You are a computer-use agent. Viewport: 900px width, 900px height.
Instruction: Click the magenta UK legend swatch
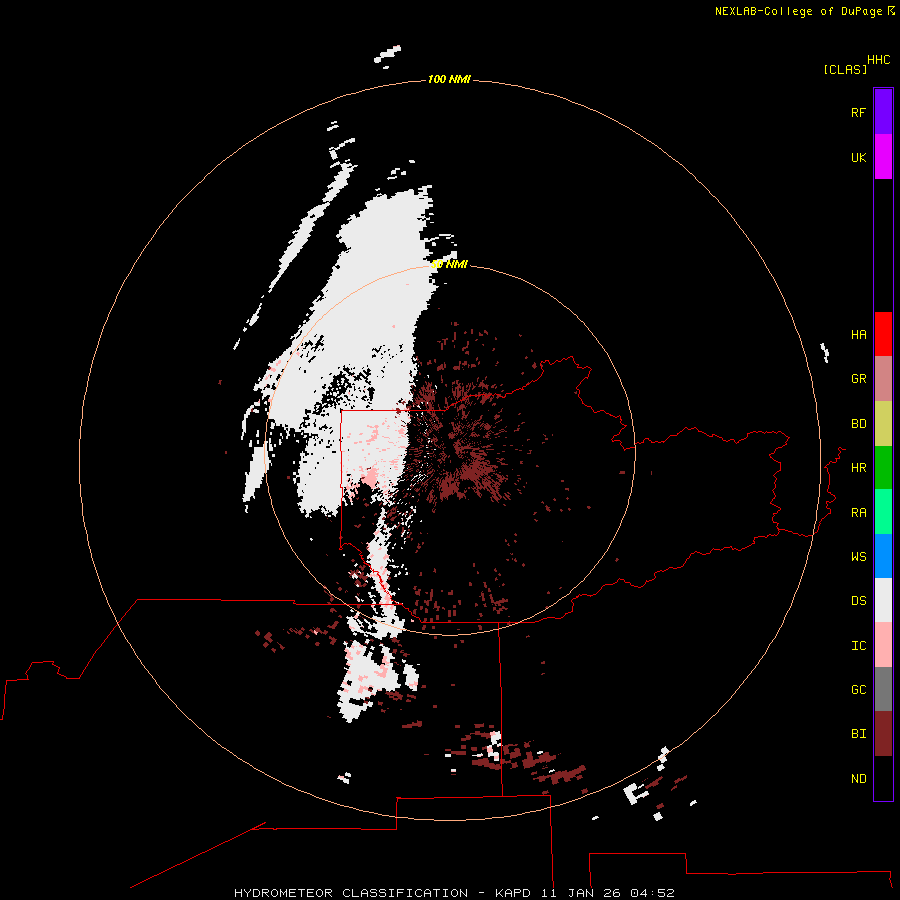click(x=883, y=157)
